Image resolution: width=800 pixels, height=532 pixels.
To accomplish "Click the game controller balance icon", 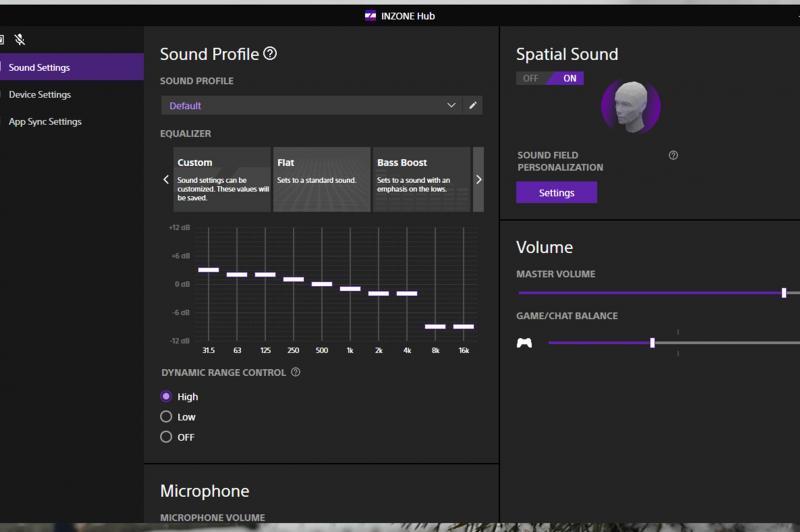I will coord(524,343).
